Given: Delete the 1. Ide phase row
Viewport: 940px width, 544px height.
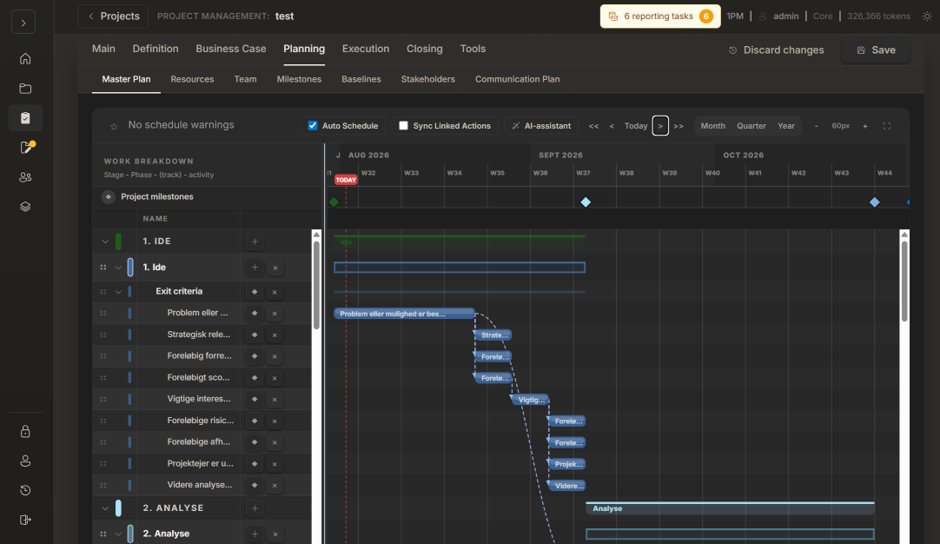Looking at the screenshot, I should coord(275,268).
